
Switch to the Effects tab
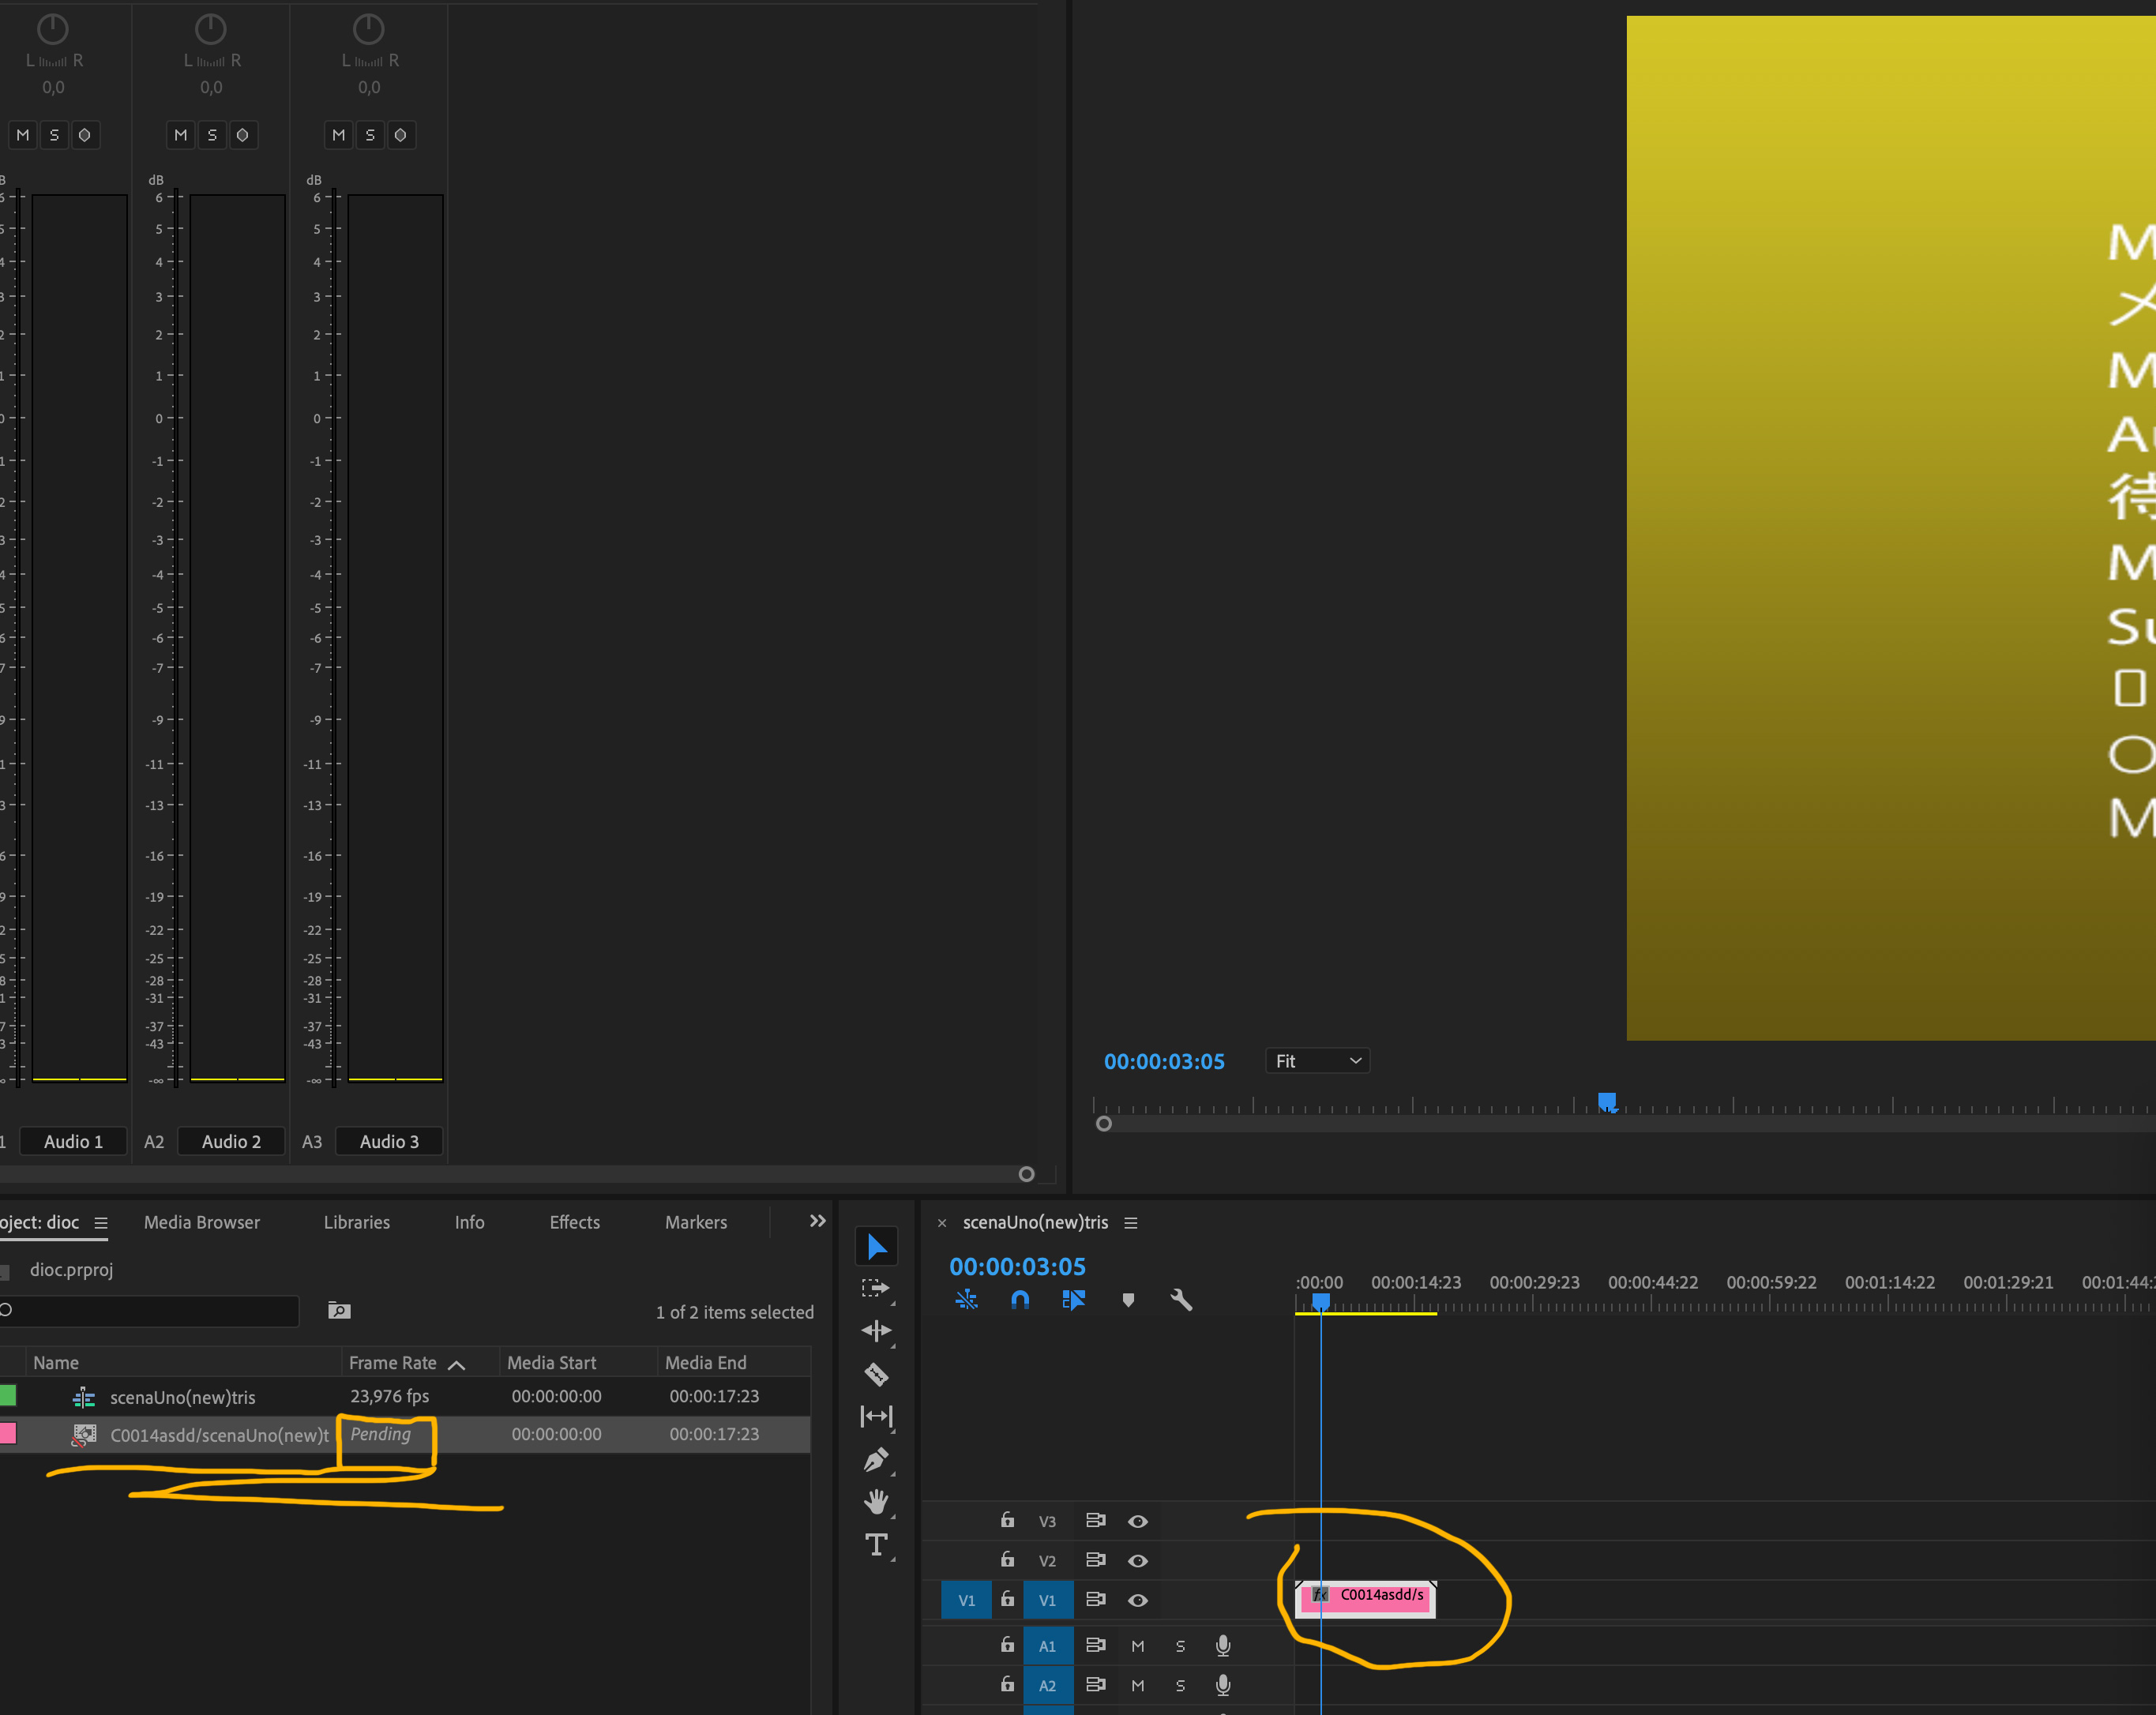(x=575, y=1222)
